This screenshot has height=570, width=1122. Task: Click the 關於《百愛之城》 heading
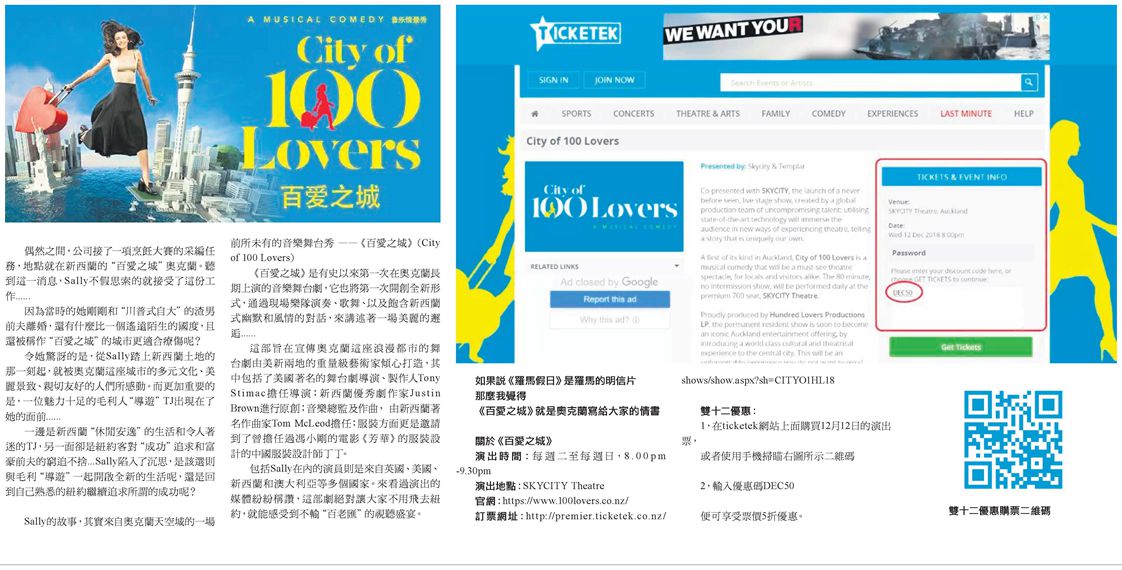click(514, 441)
